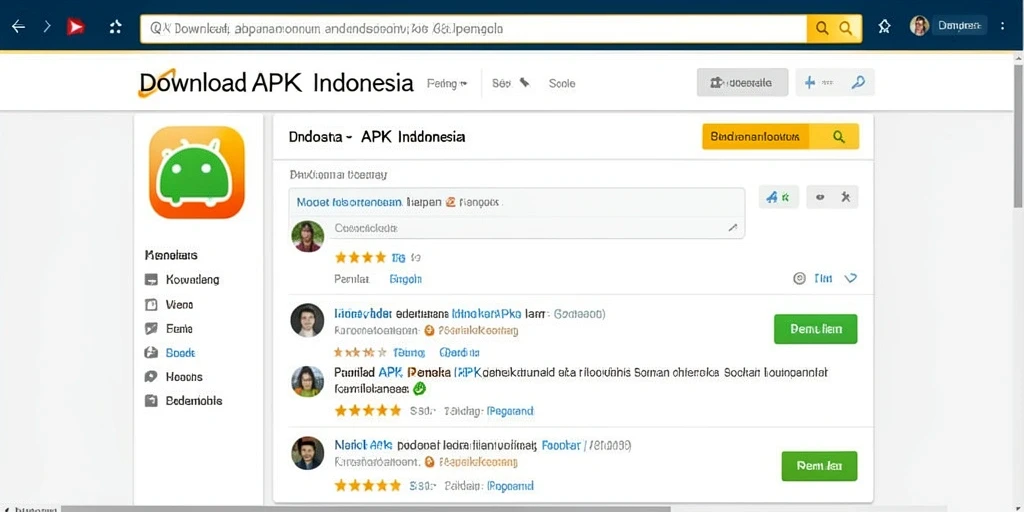Click the magnifier in yellow search button
1024x512 pixels.
[x=839, y=136]
